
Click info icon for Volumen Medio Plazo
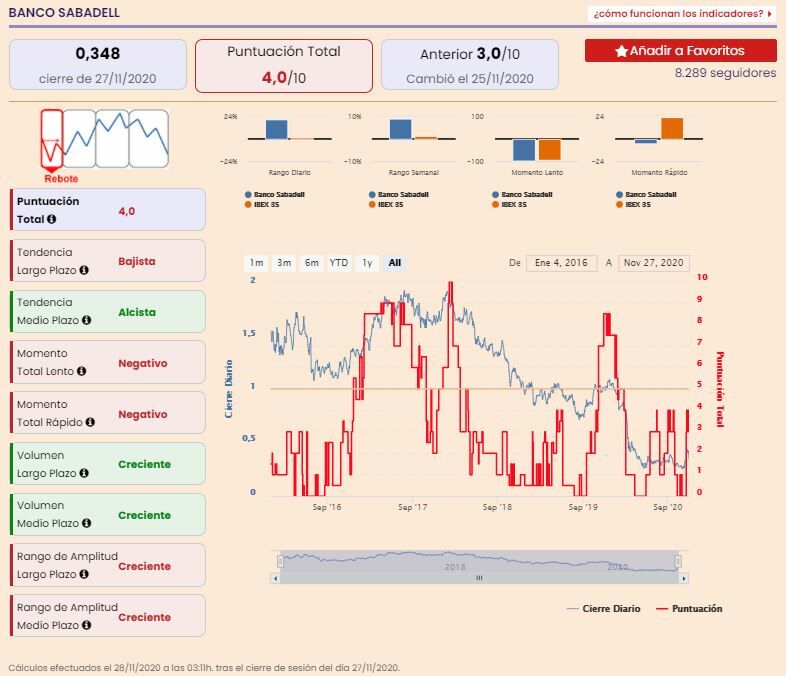(86, 523)
